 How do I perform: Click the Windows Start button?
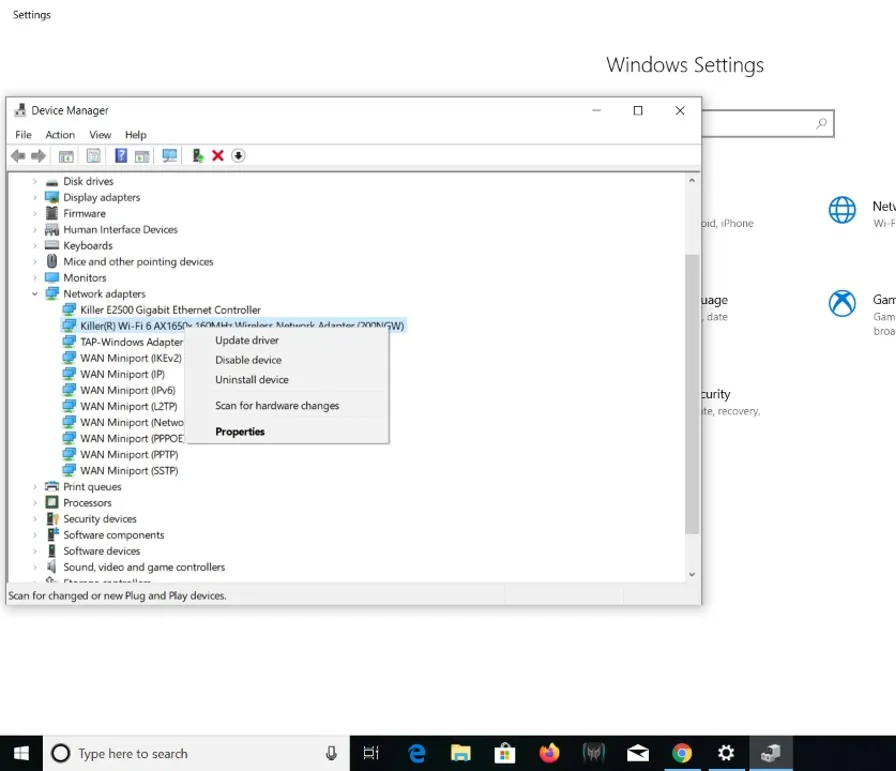[x=21, y=753]
